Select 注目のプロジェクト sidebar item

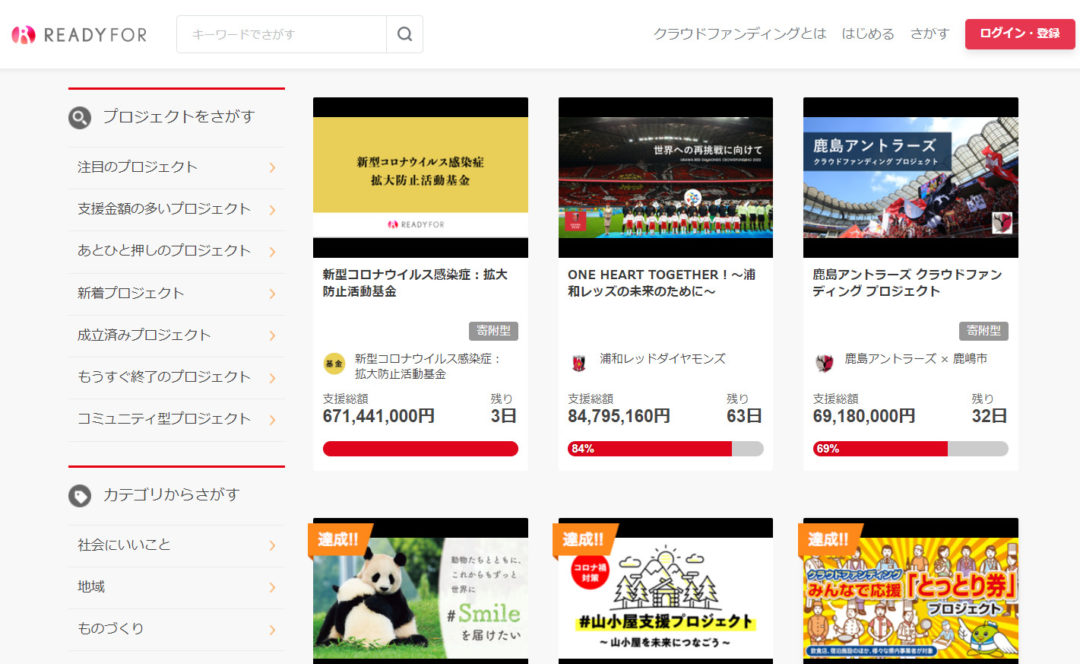point(176,167)
